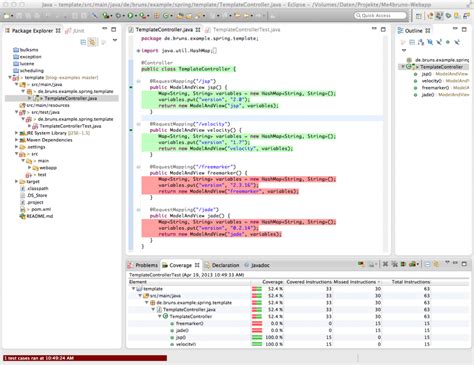Collapse TemplateController node in Outline
This screenshot has height=365, width=474.
[x=403, y=67]
